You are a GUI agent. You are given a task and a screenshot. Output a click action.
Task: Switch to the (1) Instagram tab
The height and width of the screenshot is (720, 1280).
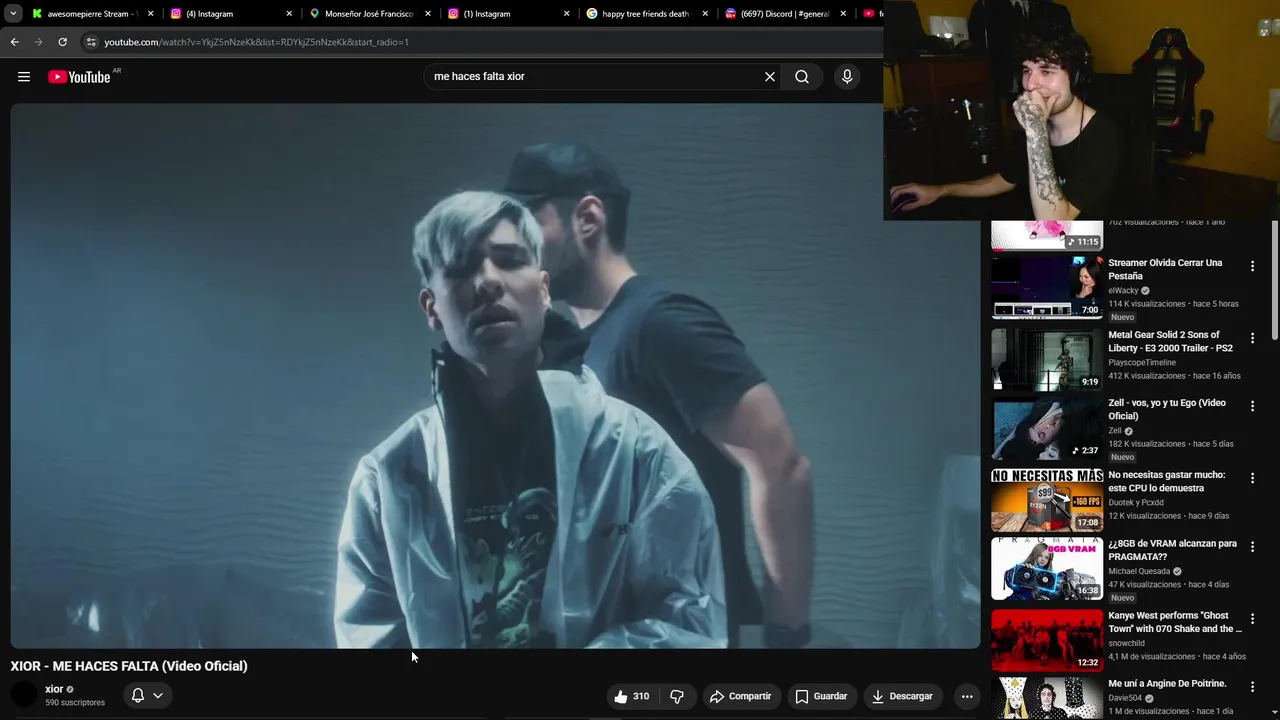pos(508,14)
